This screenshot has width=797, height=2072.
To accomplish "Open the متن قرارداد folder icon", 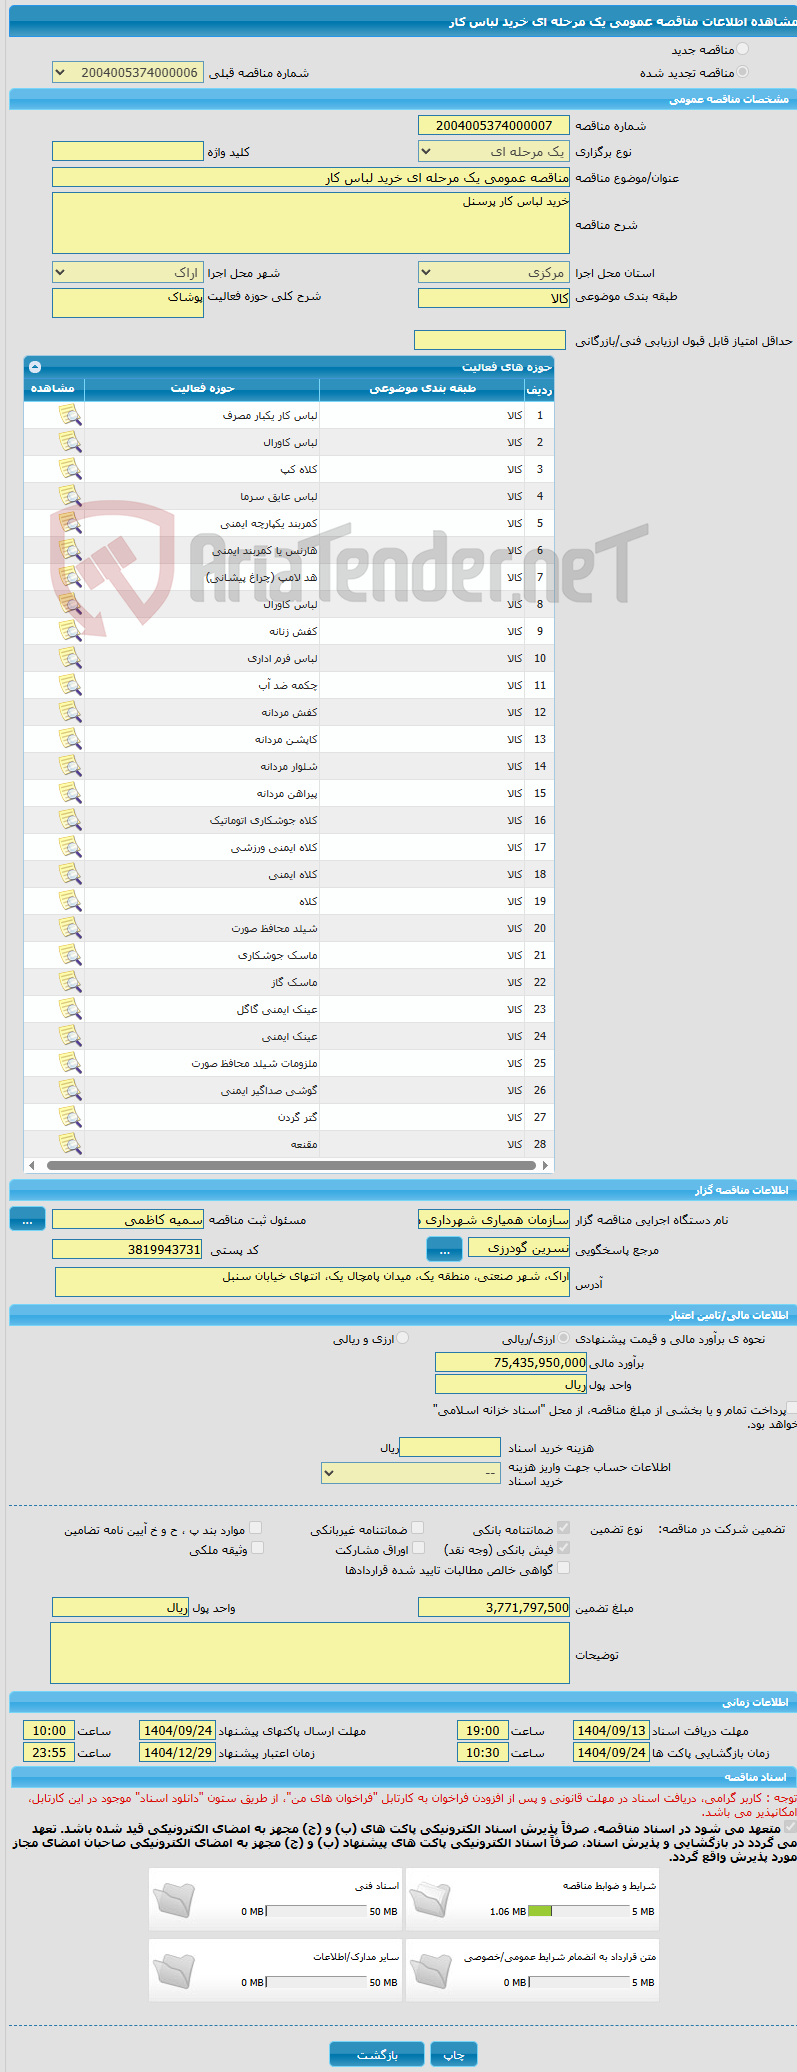I will click(x=431, y=1970).
